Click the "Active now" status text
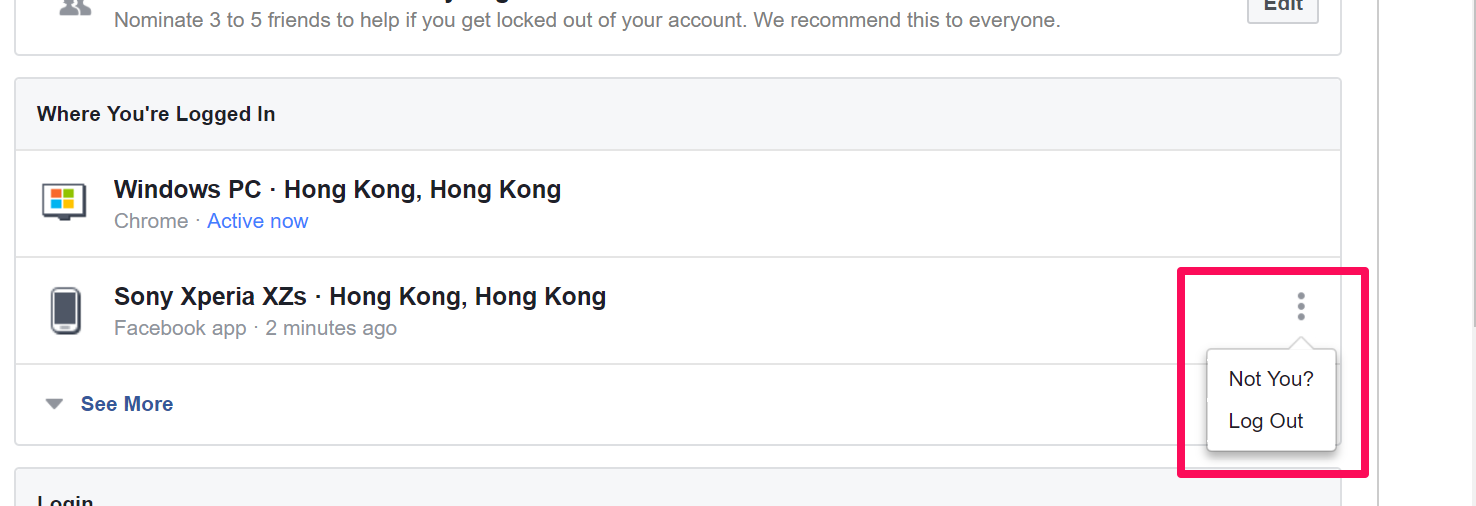 (258, 221)
